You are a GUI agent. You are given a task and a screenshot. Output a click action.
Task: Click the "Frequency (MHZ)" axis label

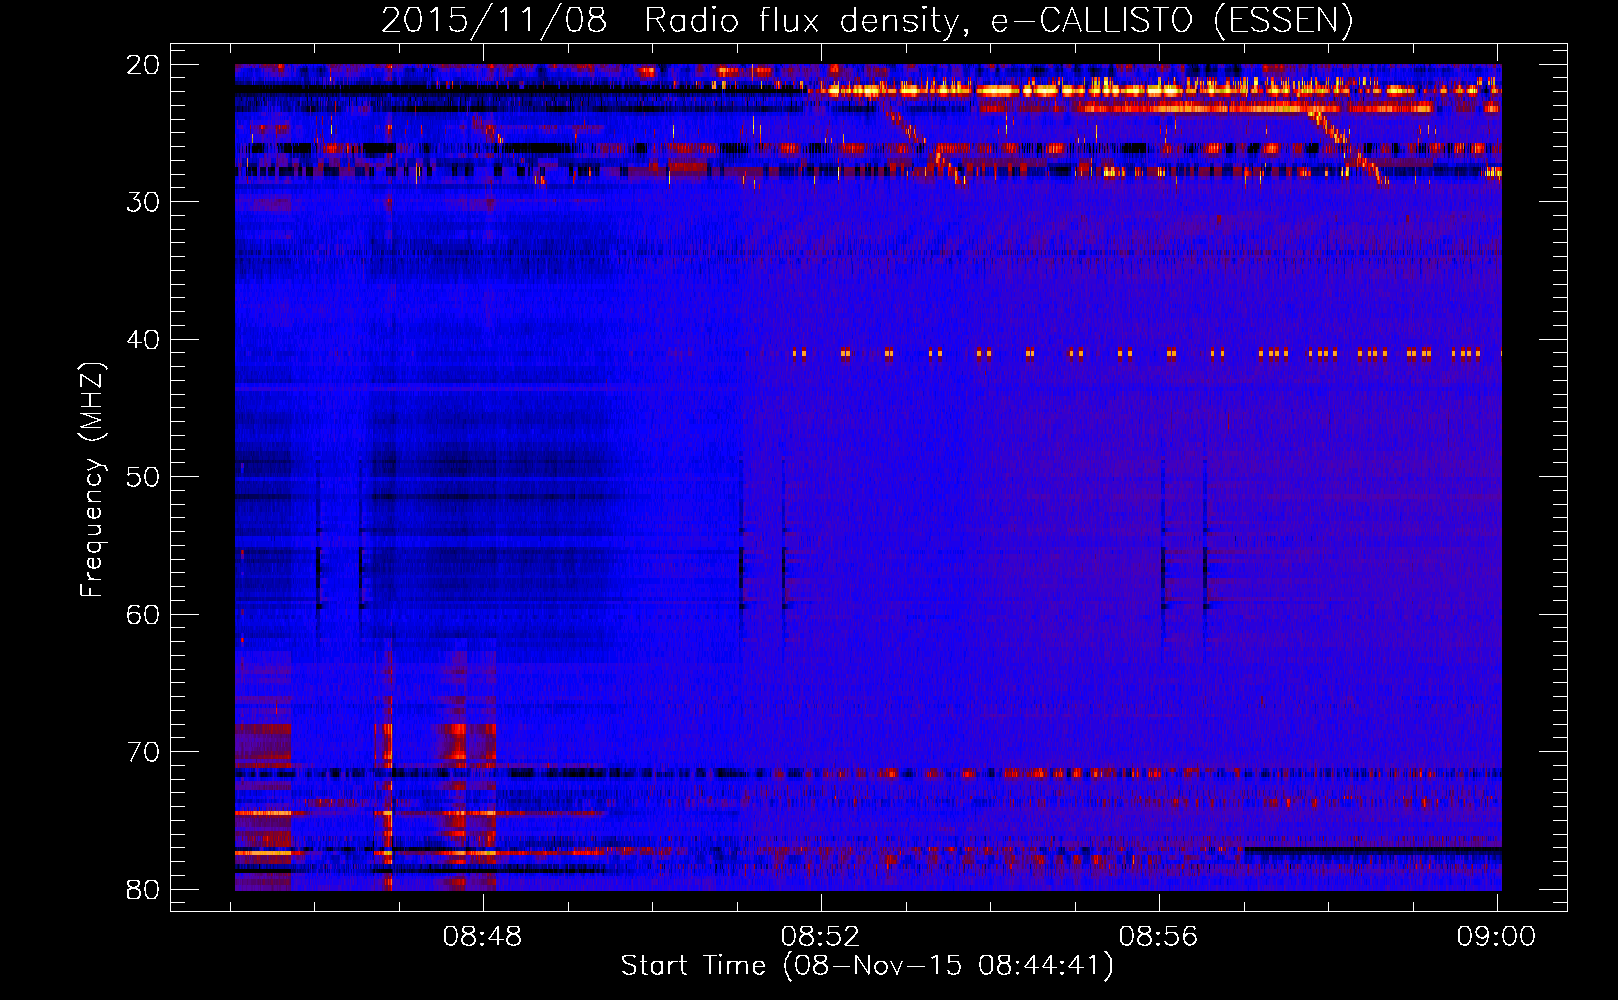click(x=92, y=480)
